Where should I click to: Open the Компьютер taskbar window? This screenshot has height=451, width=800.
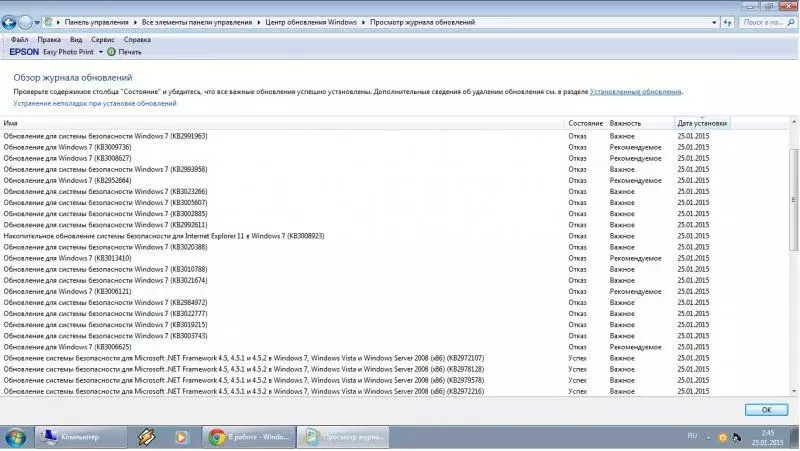pyautogui.click(x=81, y=437)
